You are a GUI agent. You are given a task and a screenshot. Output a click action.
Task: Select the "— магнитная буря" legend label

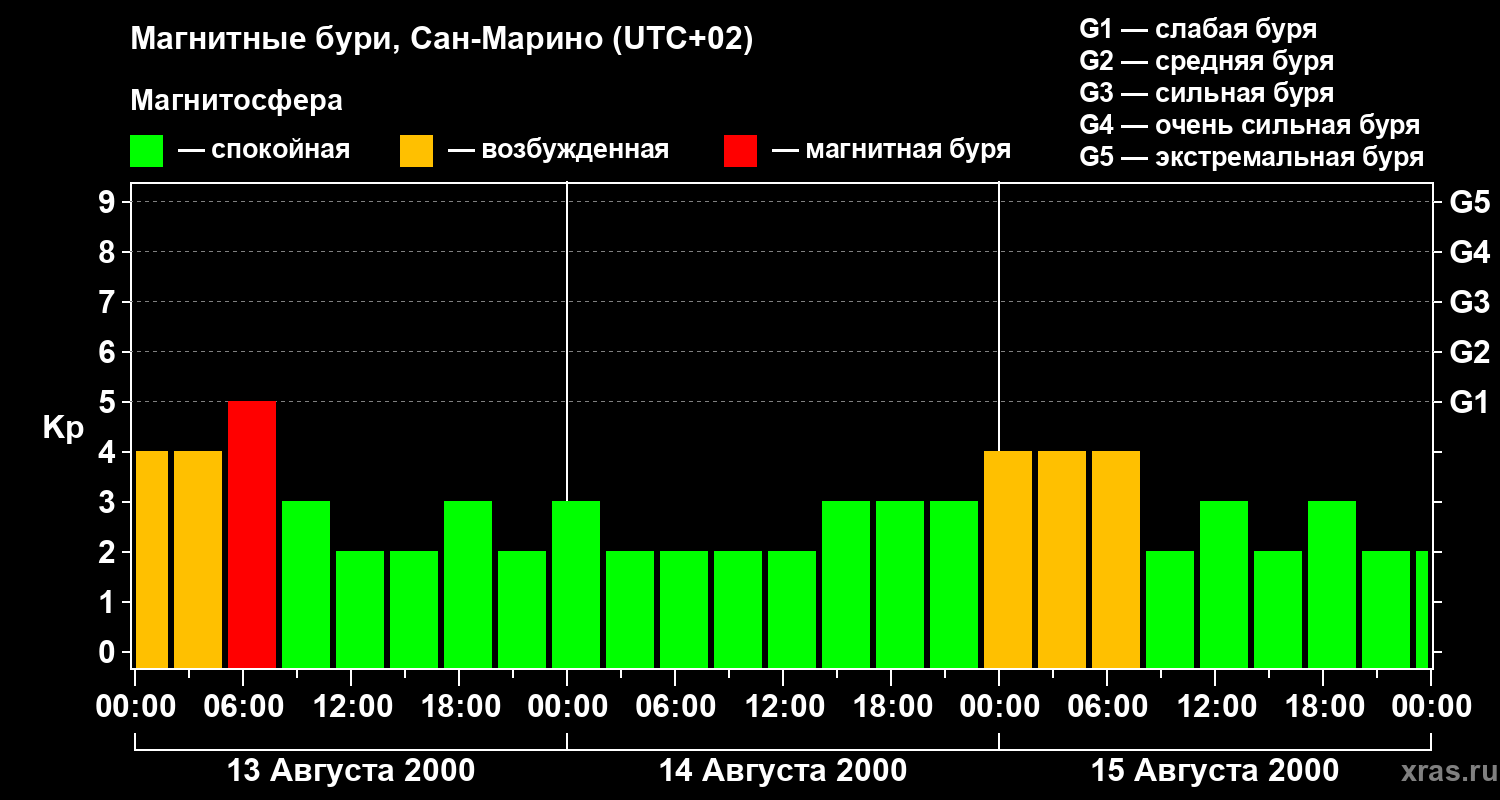892,151
